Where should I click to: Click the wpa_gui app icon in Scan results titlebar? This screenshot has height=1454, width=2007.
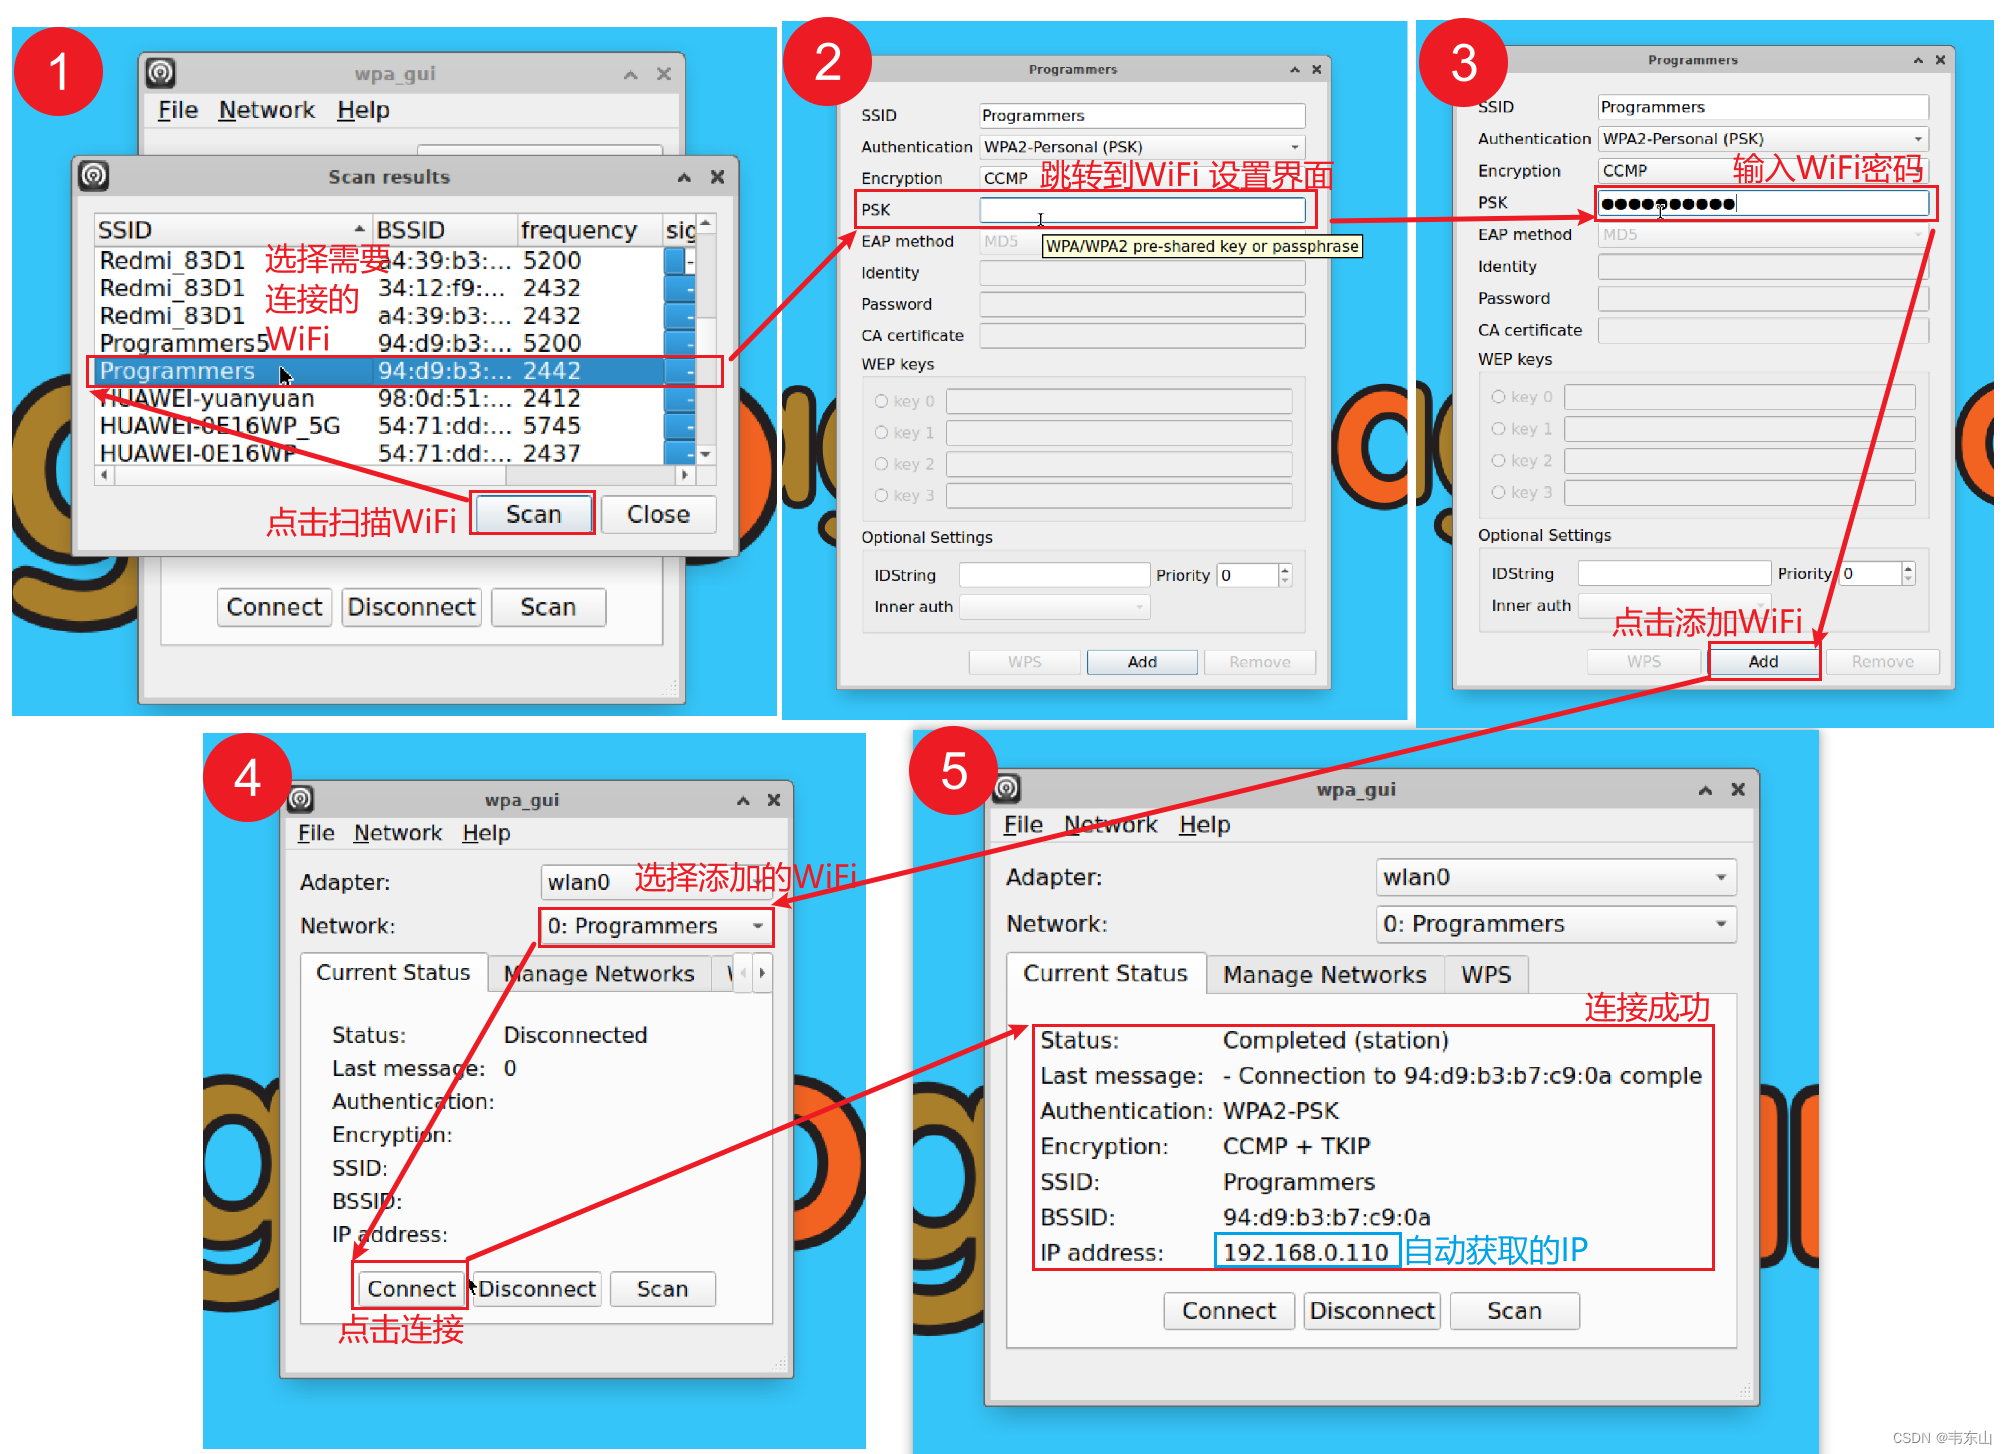[94, 176]
